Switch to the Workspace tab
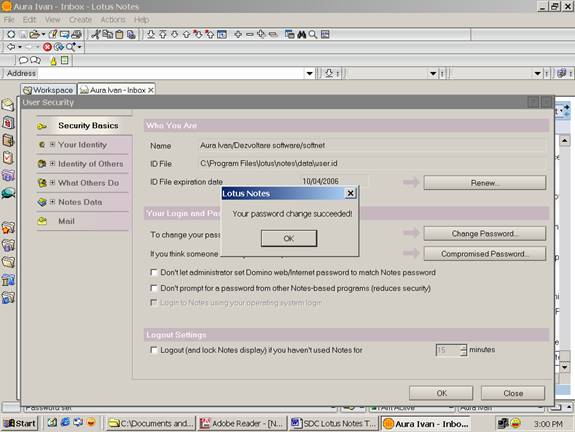 click(x=48, y=90)
